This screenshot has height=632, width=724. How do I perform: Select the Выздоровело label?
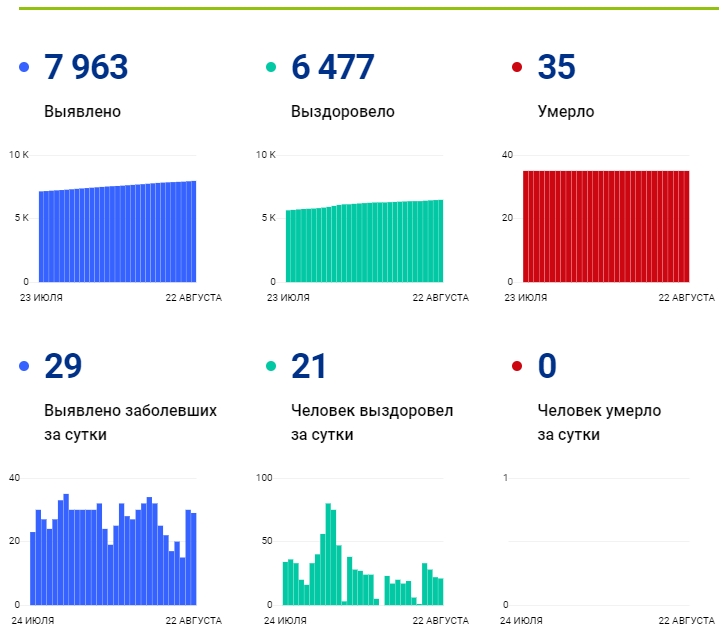tap(343, 112)
